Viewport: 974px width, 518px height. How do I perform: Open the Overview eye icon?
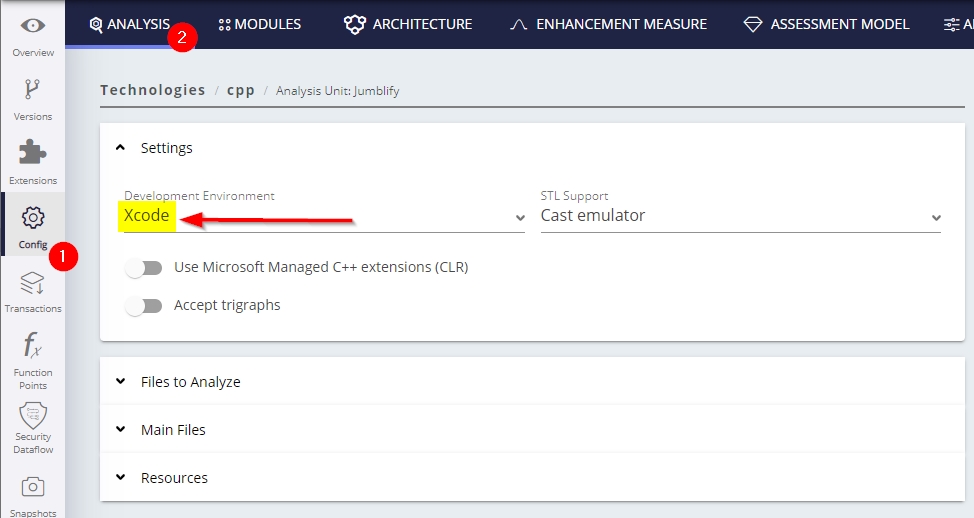click(32, 27)
